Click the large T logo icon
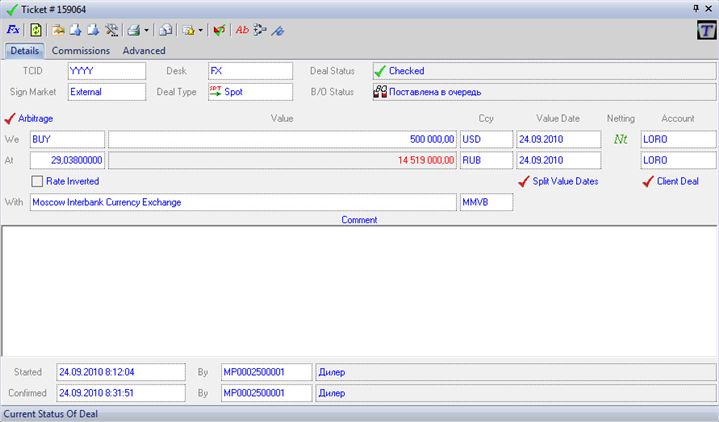719x422 pixels. pyautogui.click(x=706, y=30)
